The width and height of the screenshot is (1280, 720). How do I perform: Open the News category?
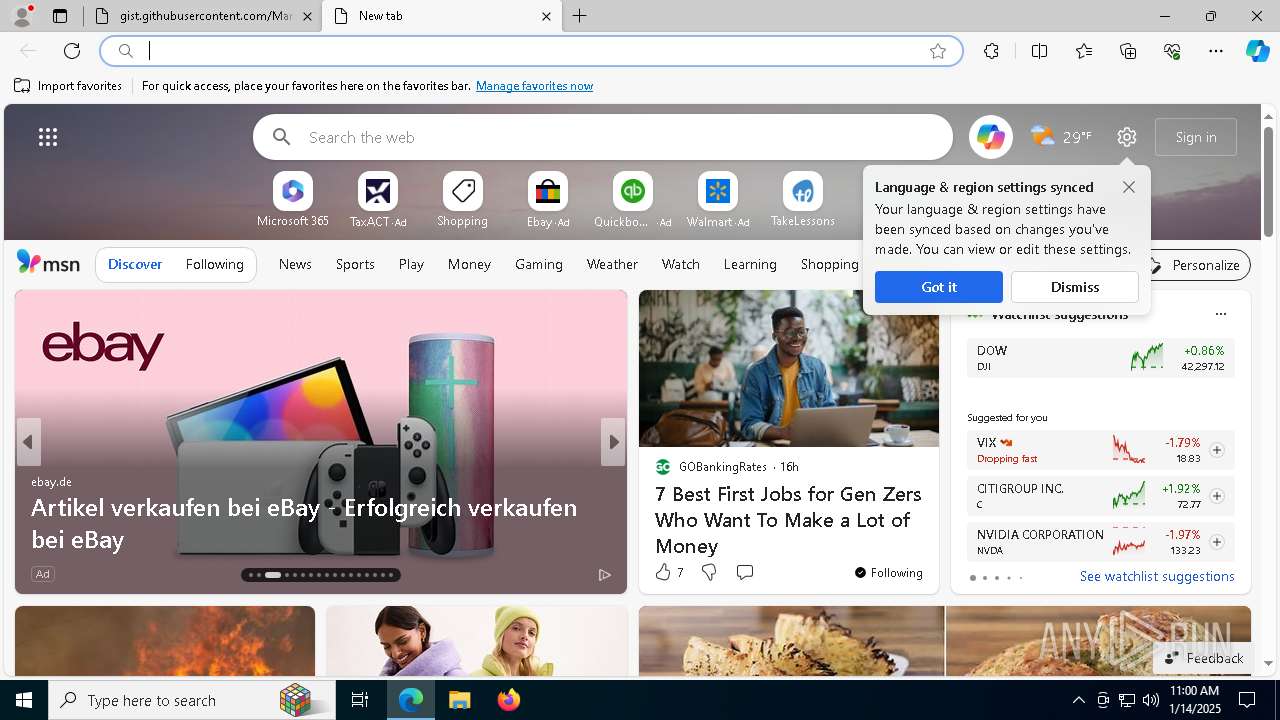coord(295,264)
